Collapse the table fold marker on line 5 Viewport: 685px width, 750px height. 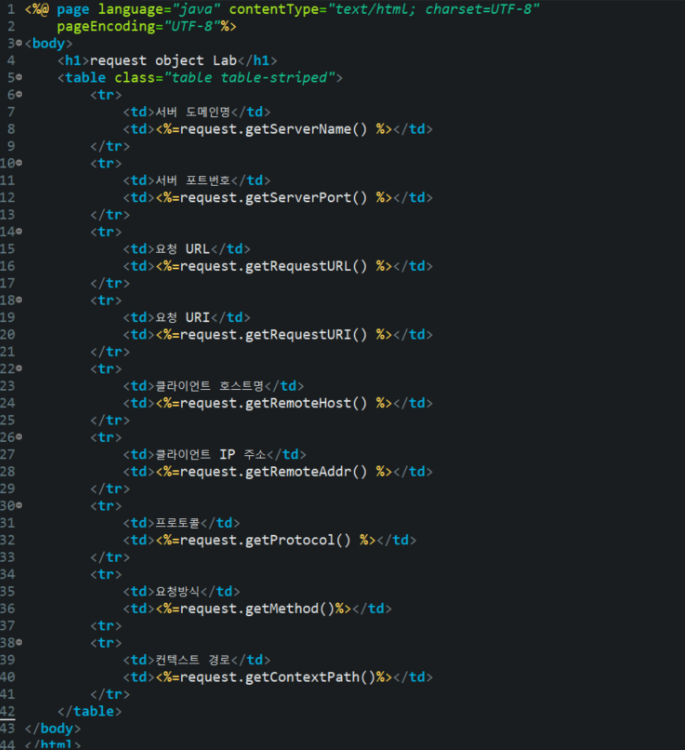click(x=19, y=77)
